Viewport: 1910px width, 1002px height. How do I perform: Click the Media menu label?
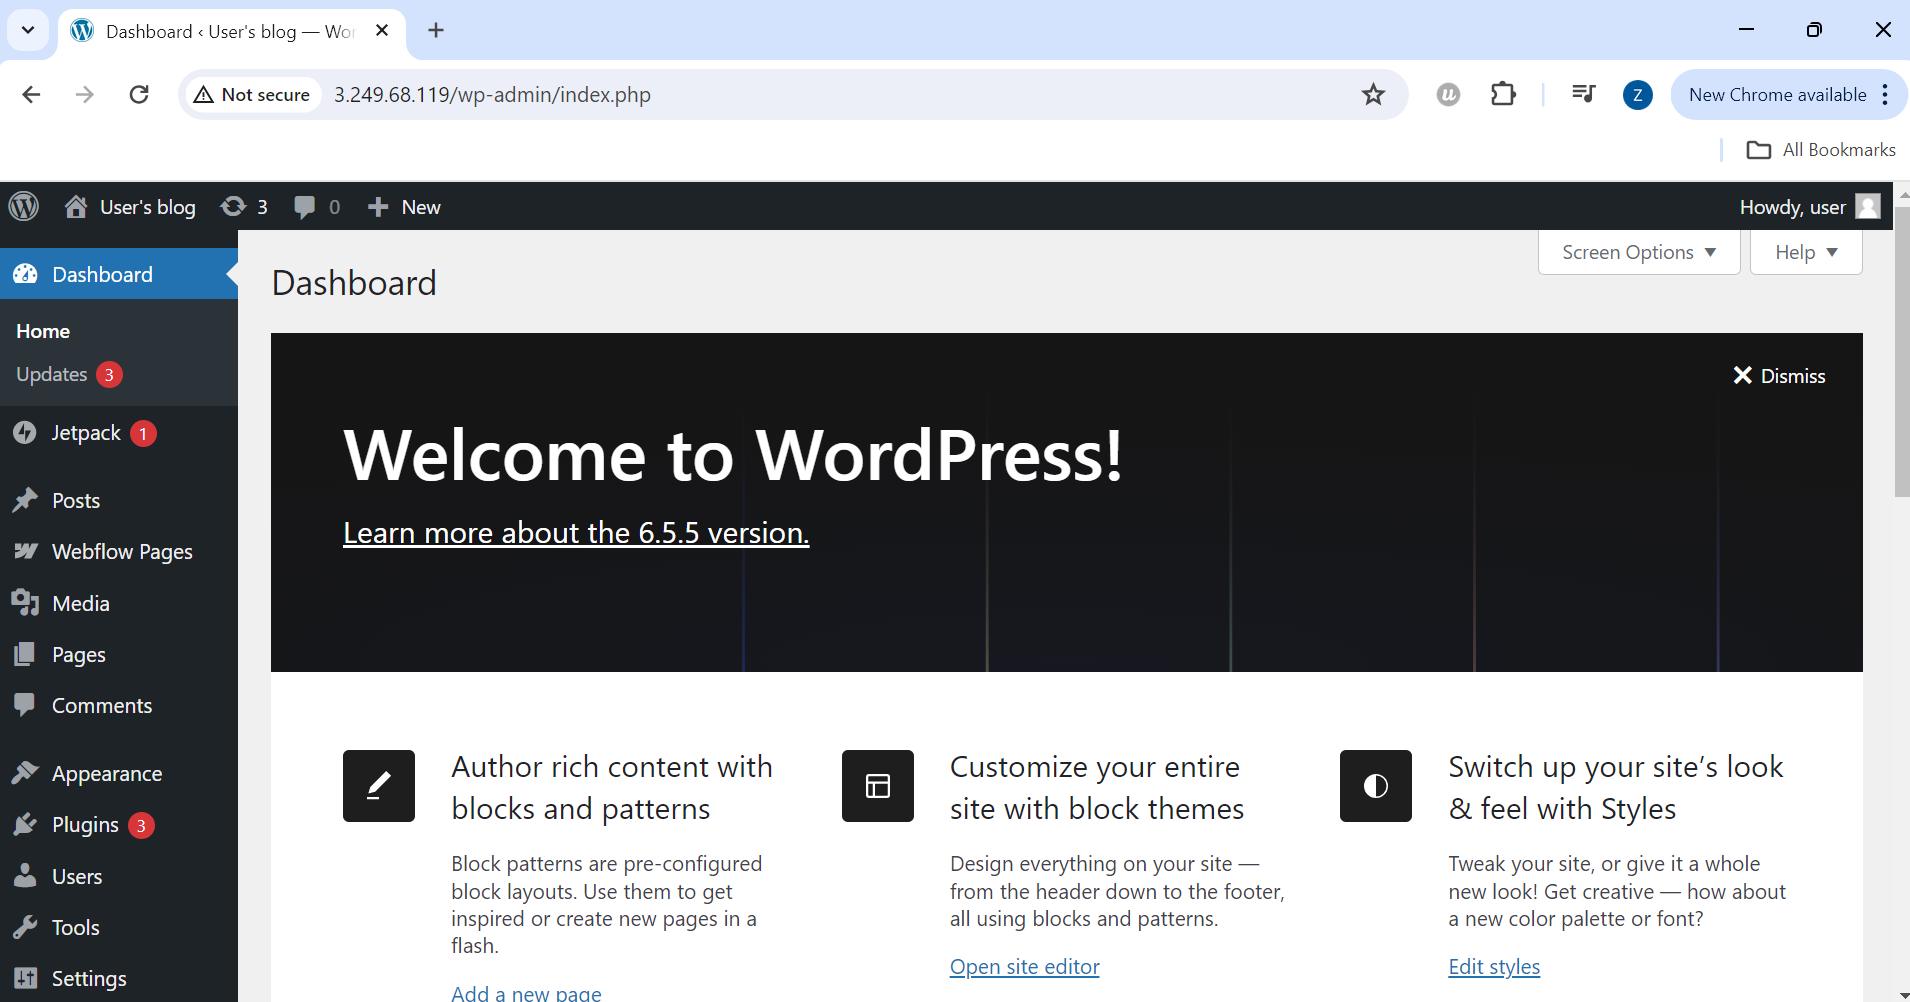81,603
